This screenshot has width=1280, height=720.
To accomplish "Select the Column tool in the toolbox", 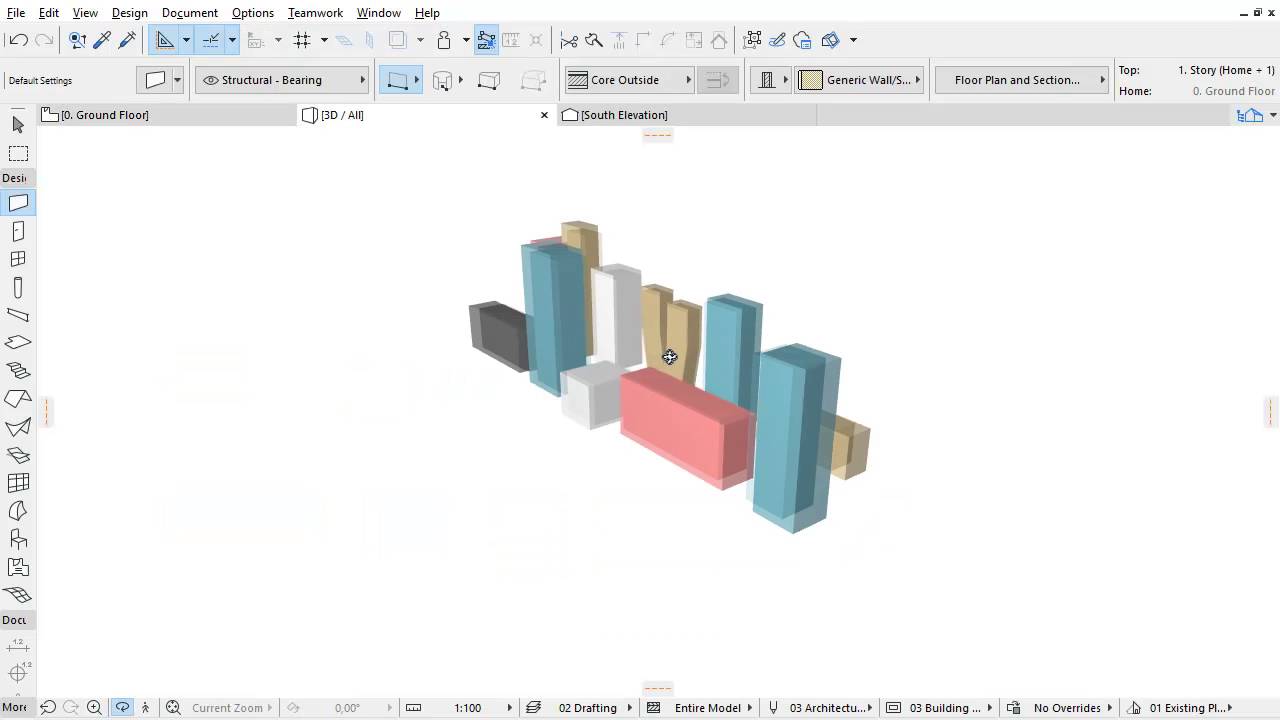I will click(18, 287).
